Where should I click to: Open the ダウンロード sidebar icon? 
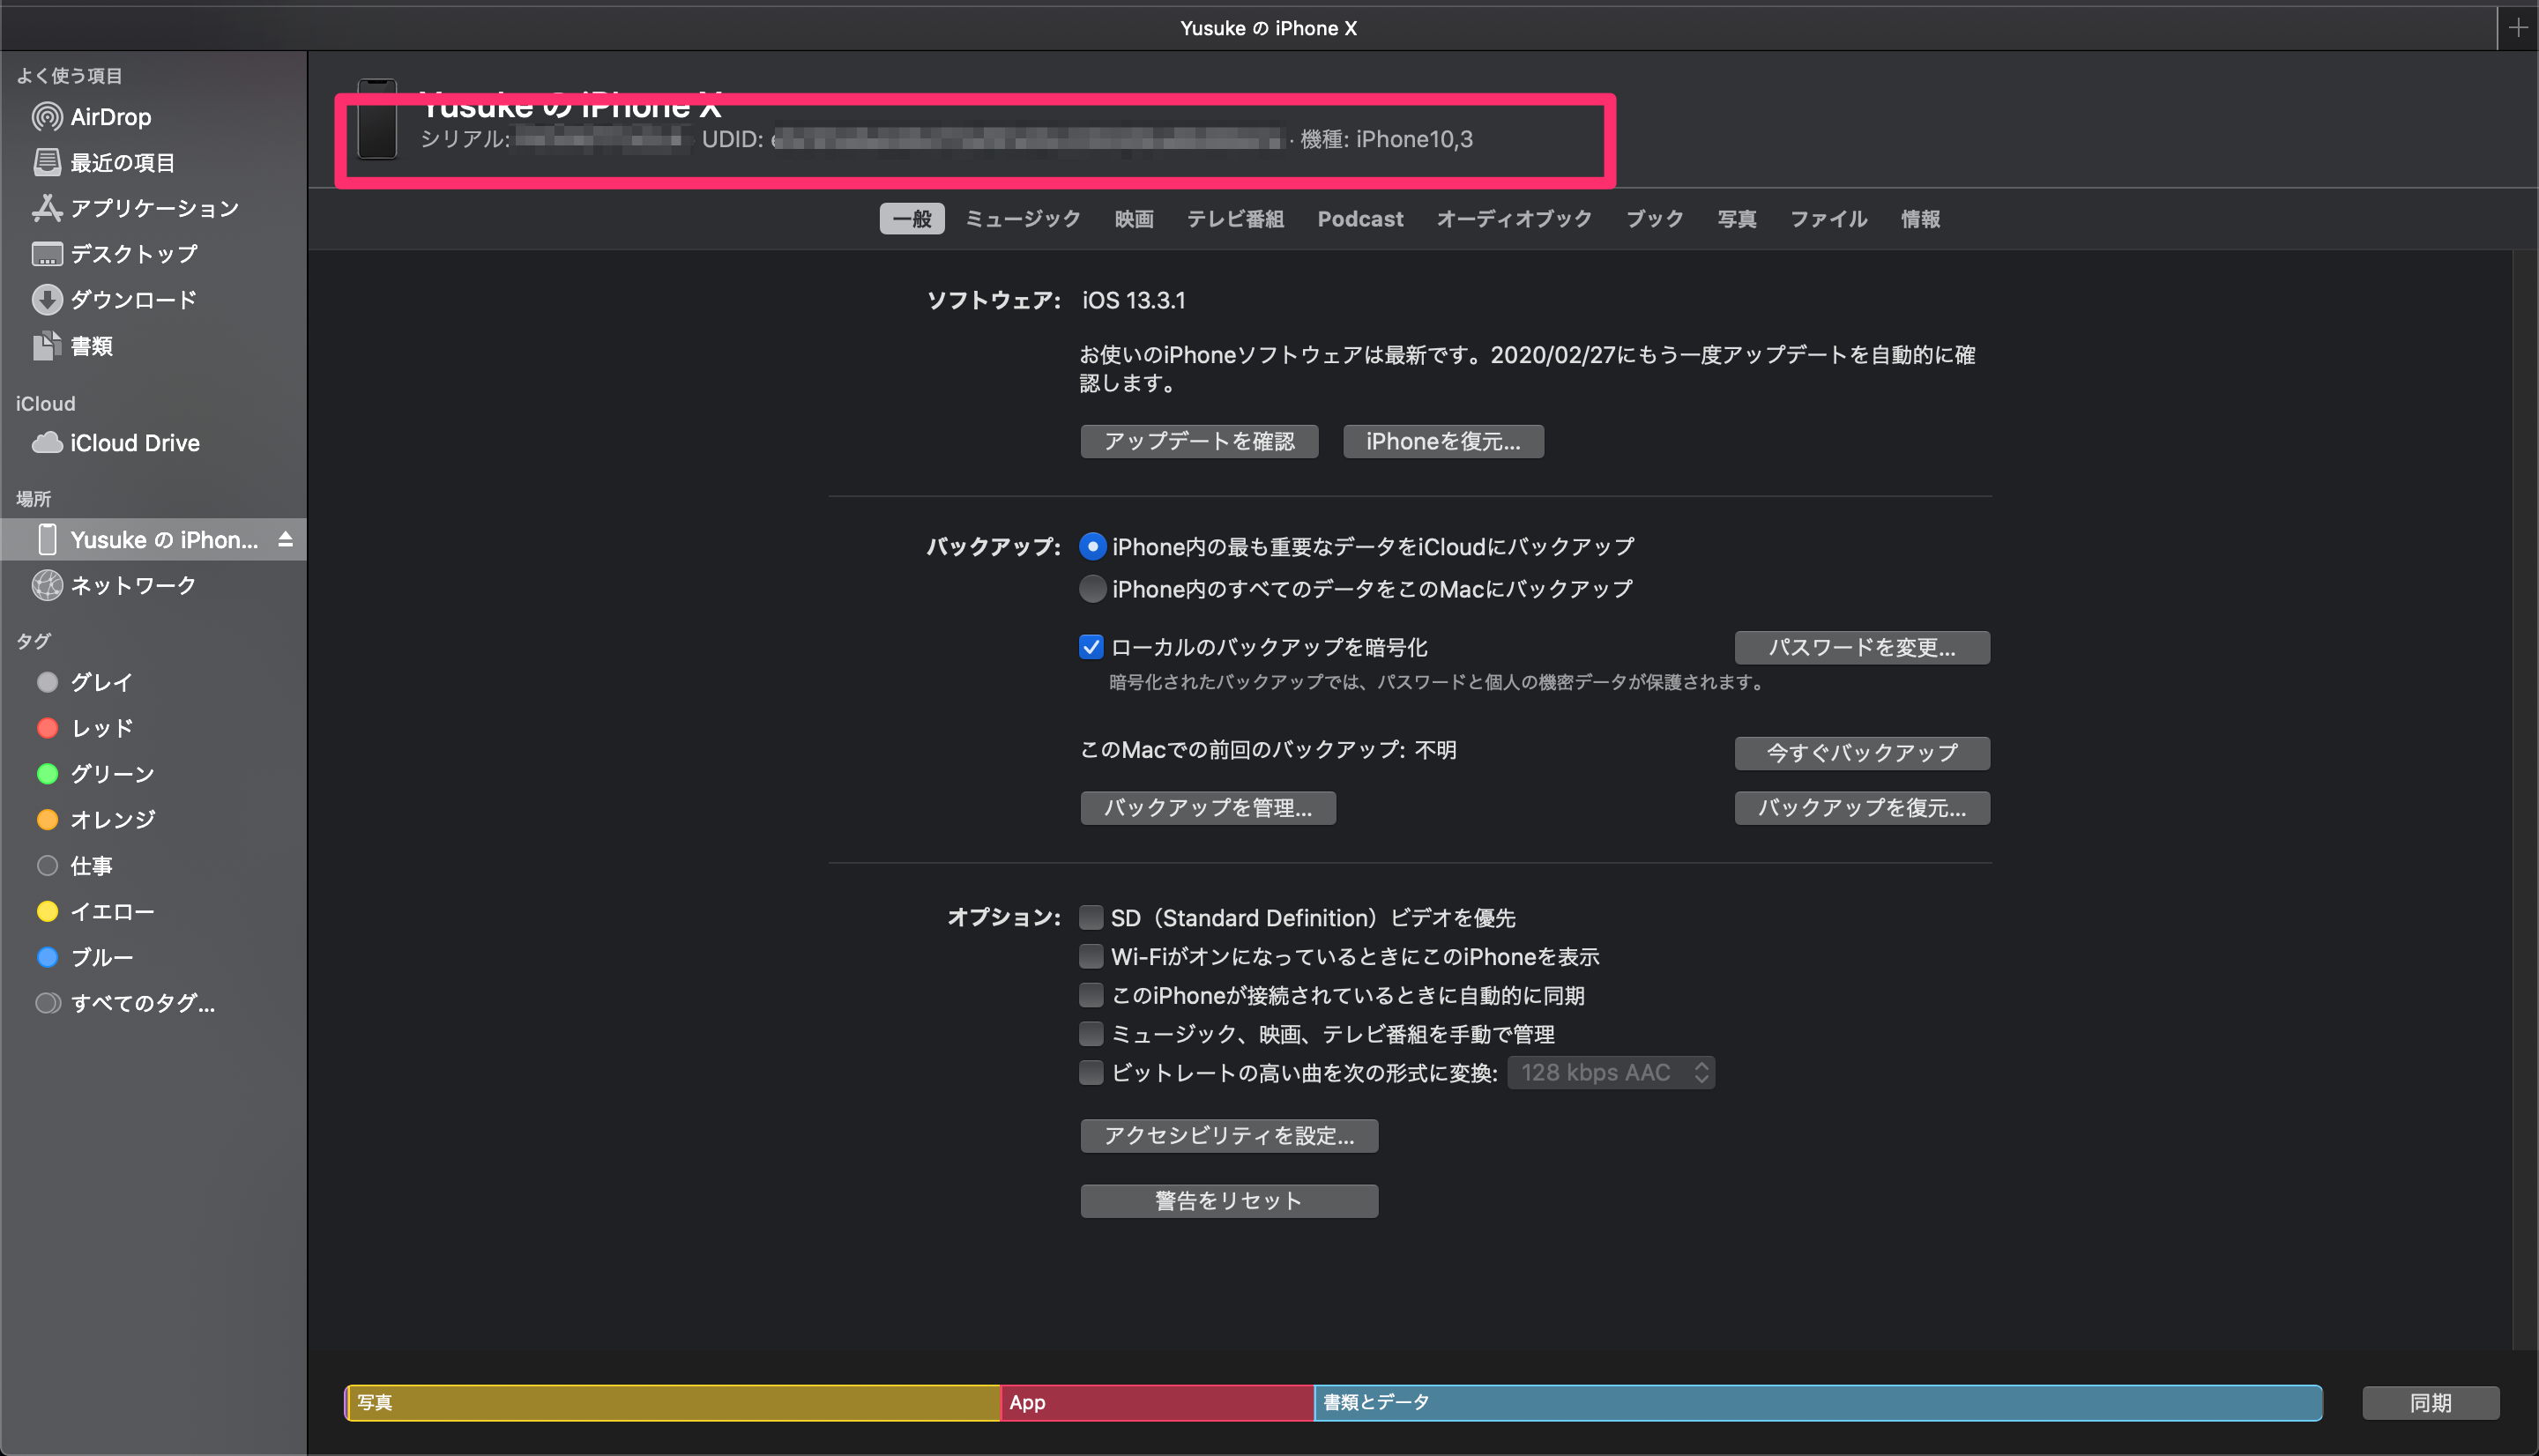point(47,300)
